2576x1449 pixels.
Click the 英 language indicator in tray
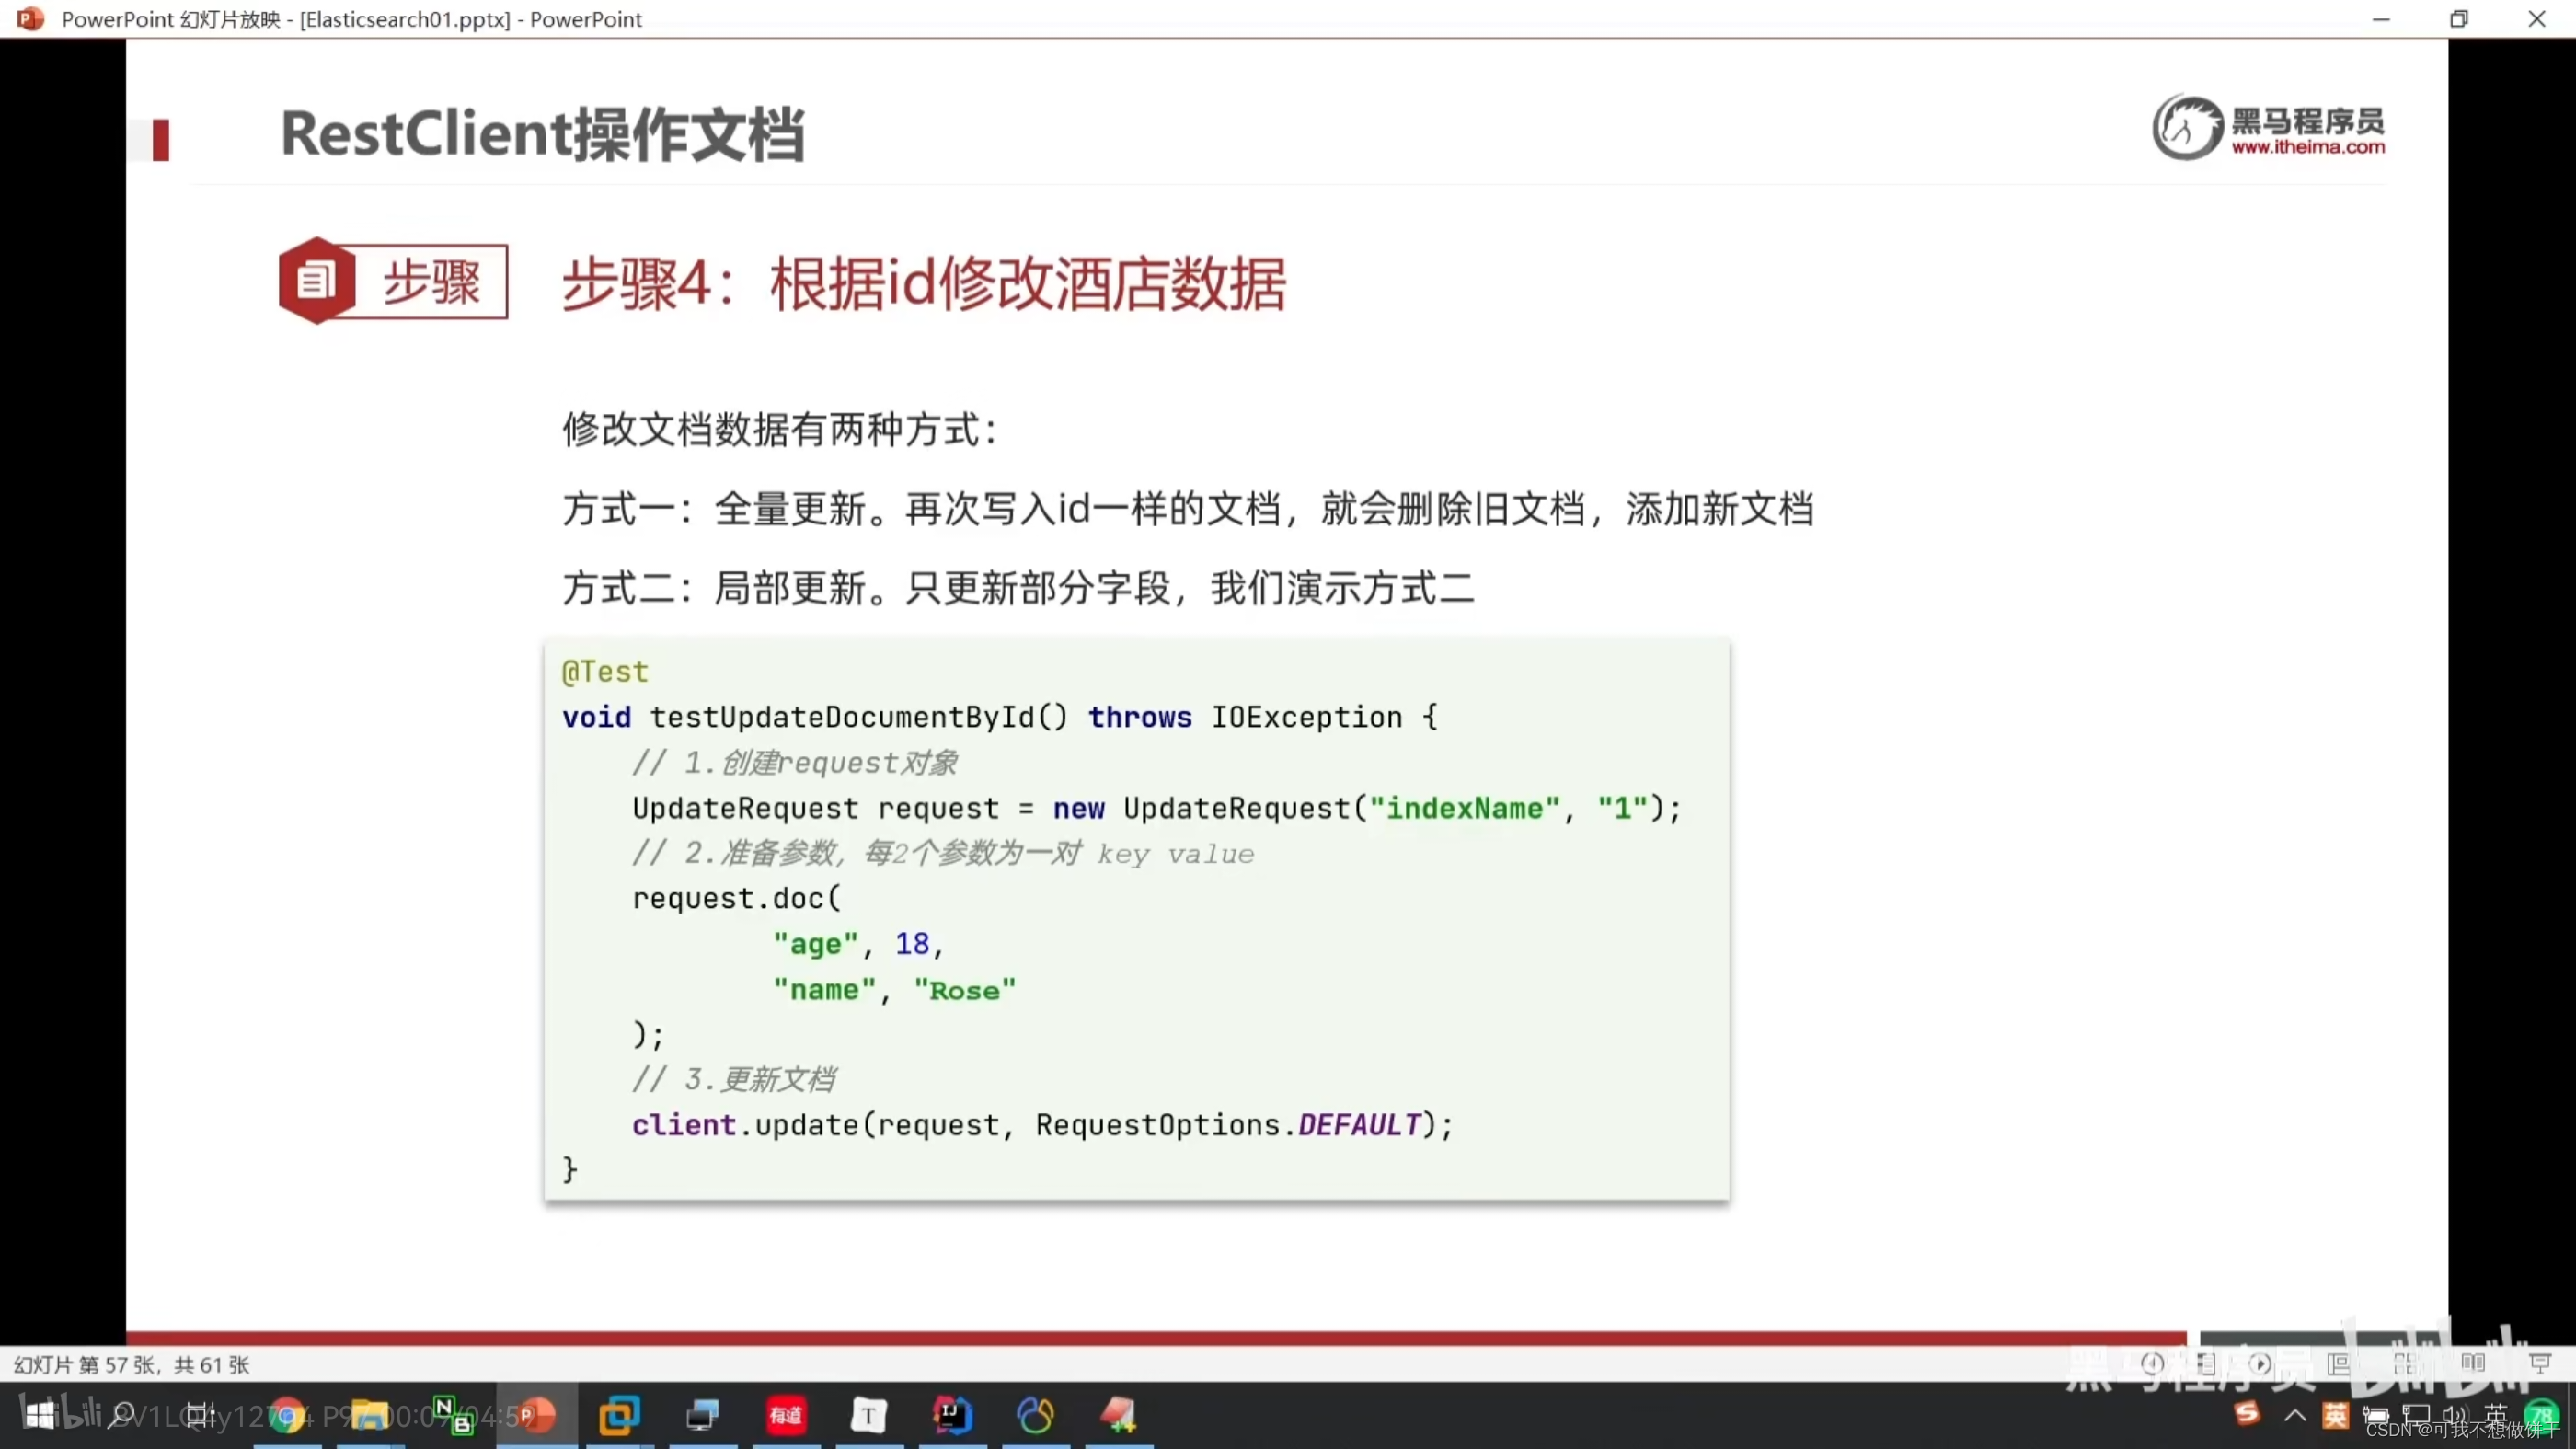click(2496, 1414)
